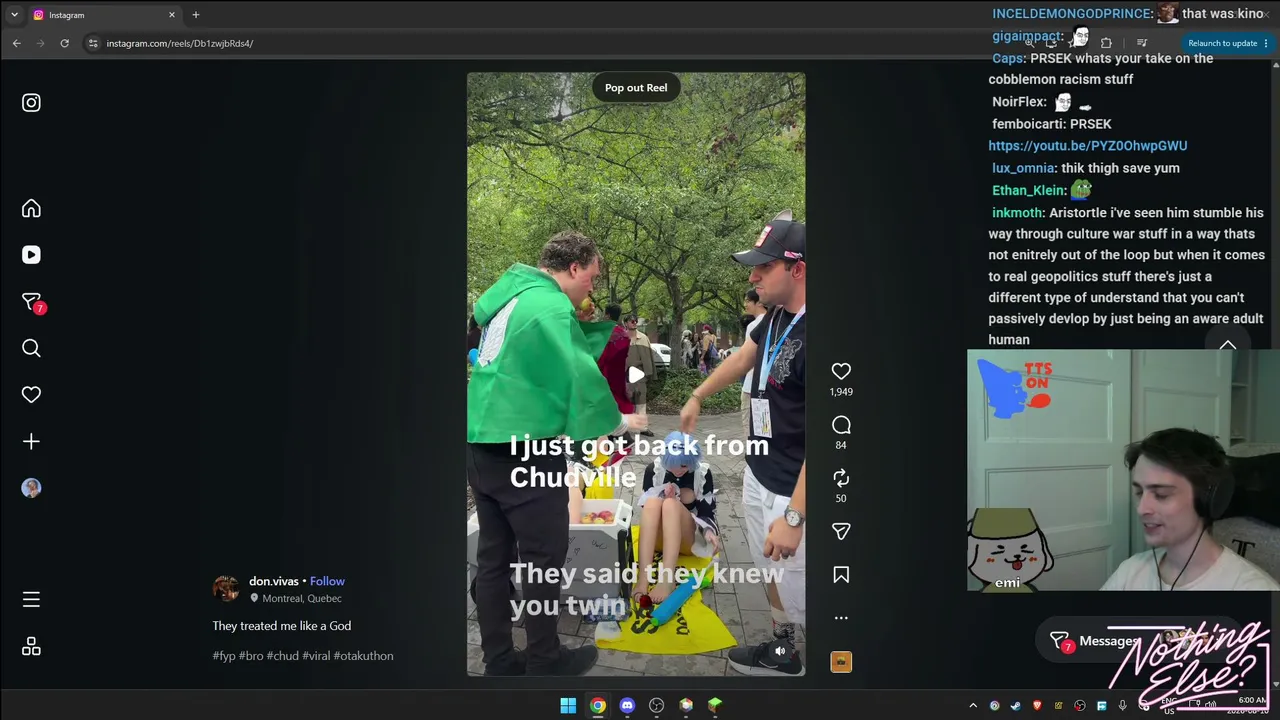Click the address bar URL
This screenshot has height=720, width=1280.
pos(180,43)
